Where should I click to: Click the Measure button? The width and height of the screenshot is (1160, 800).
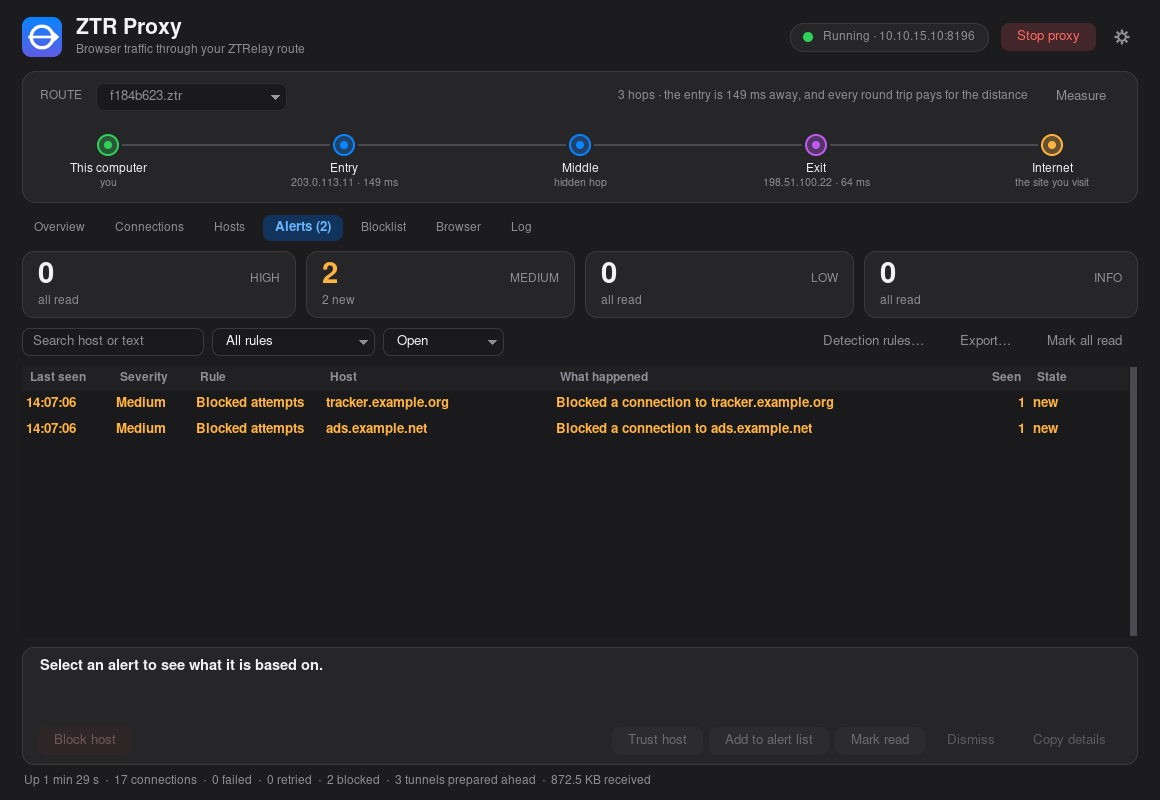point(1080,95)
